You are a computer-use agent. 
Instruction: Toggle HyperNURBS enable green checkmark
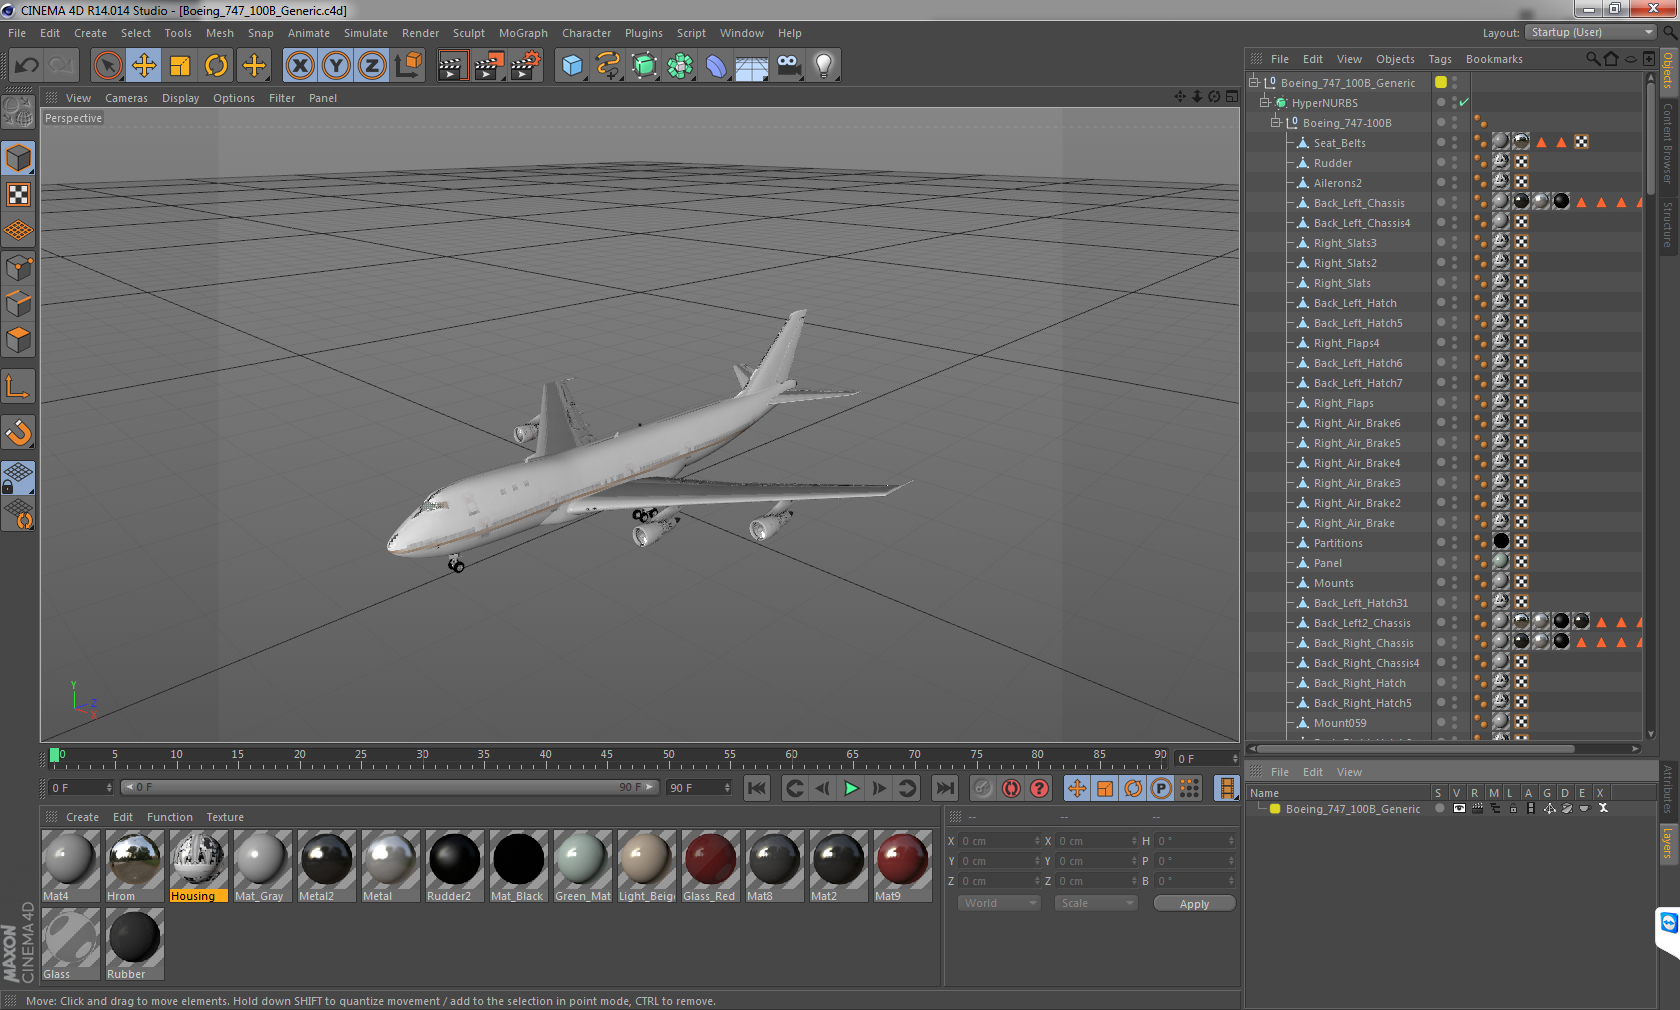point(1464,102)
